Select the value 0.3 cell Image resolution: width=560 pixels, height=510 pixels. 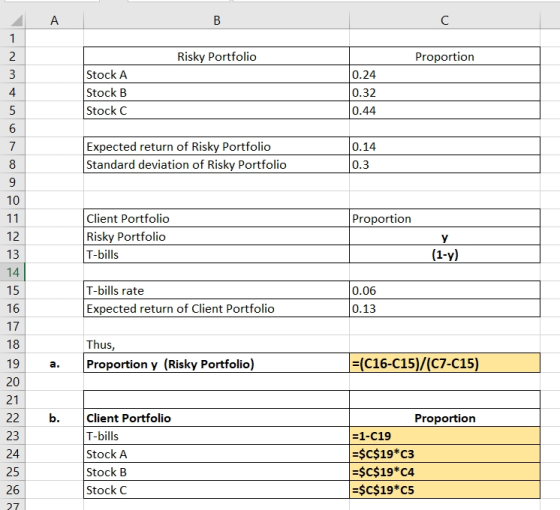pos(444,164)
